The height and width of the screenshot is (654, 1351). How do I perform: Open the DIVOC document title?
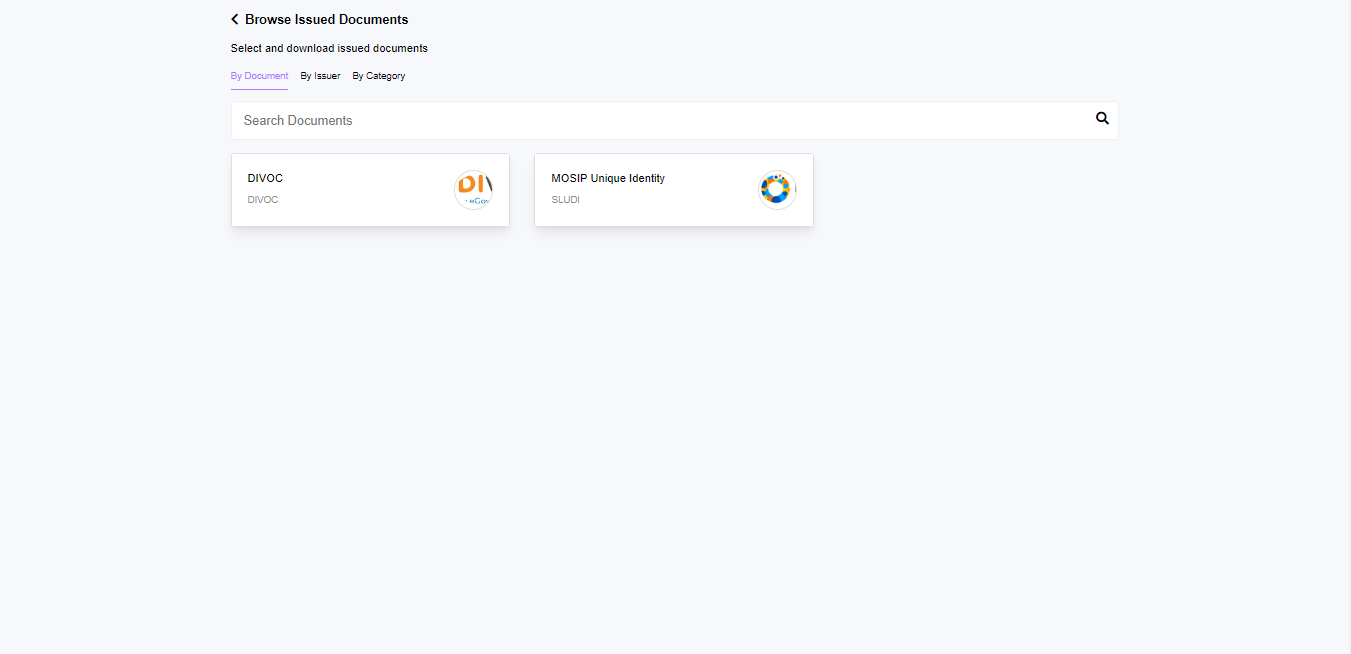tap(265, 178)
